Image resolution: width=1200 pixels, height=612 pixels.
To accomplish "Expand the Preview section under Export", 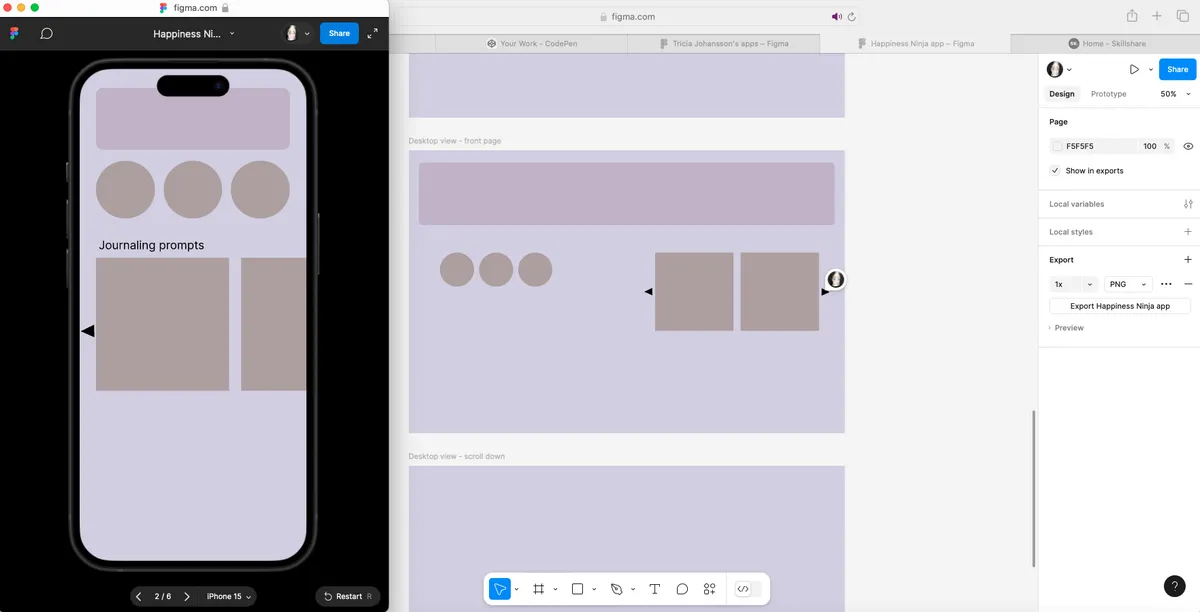I will [1068, 328].
